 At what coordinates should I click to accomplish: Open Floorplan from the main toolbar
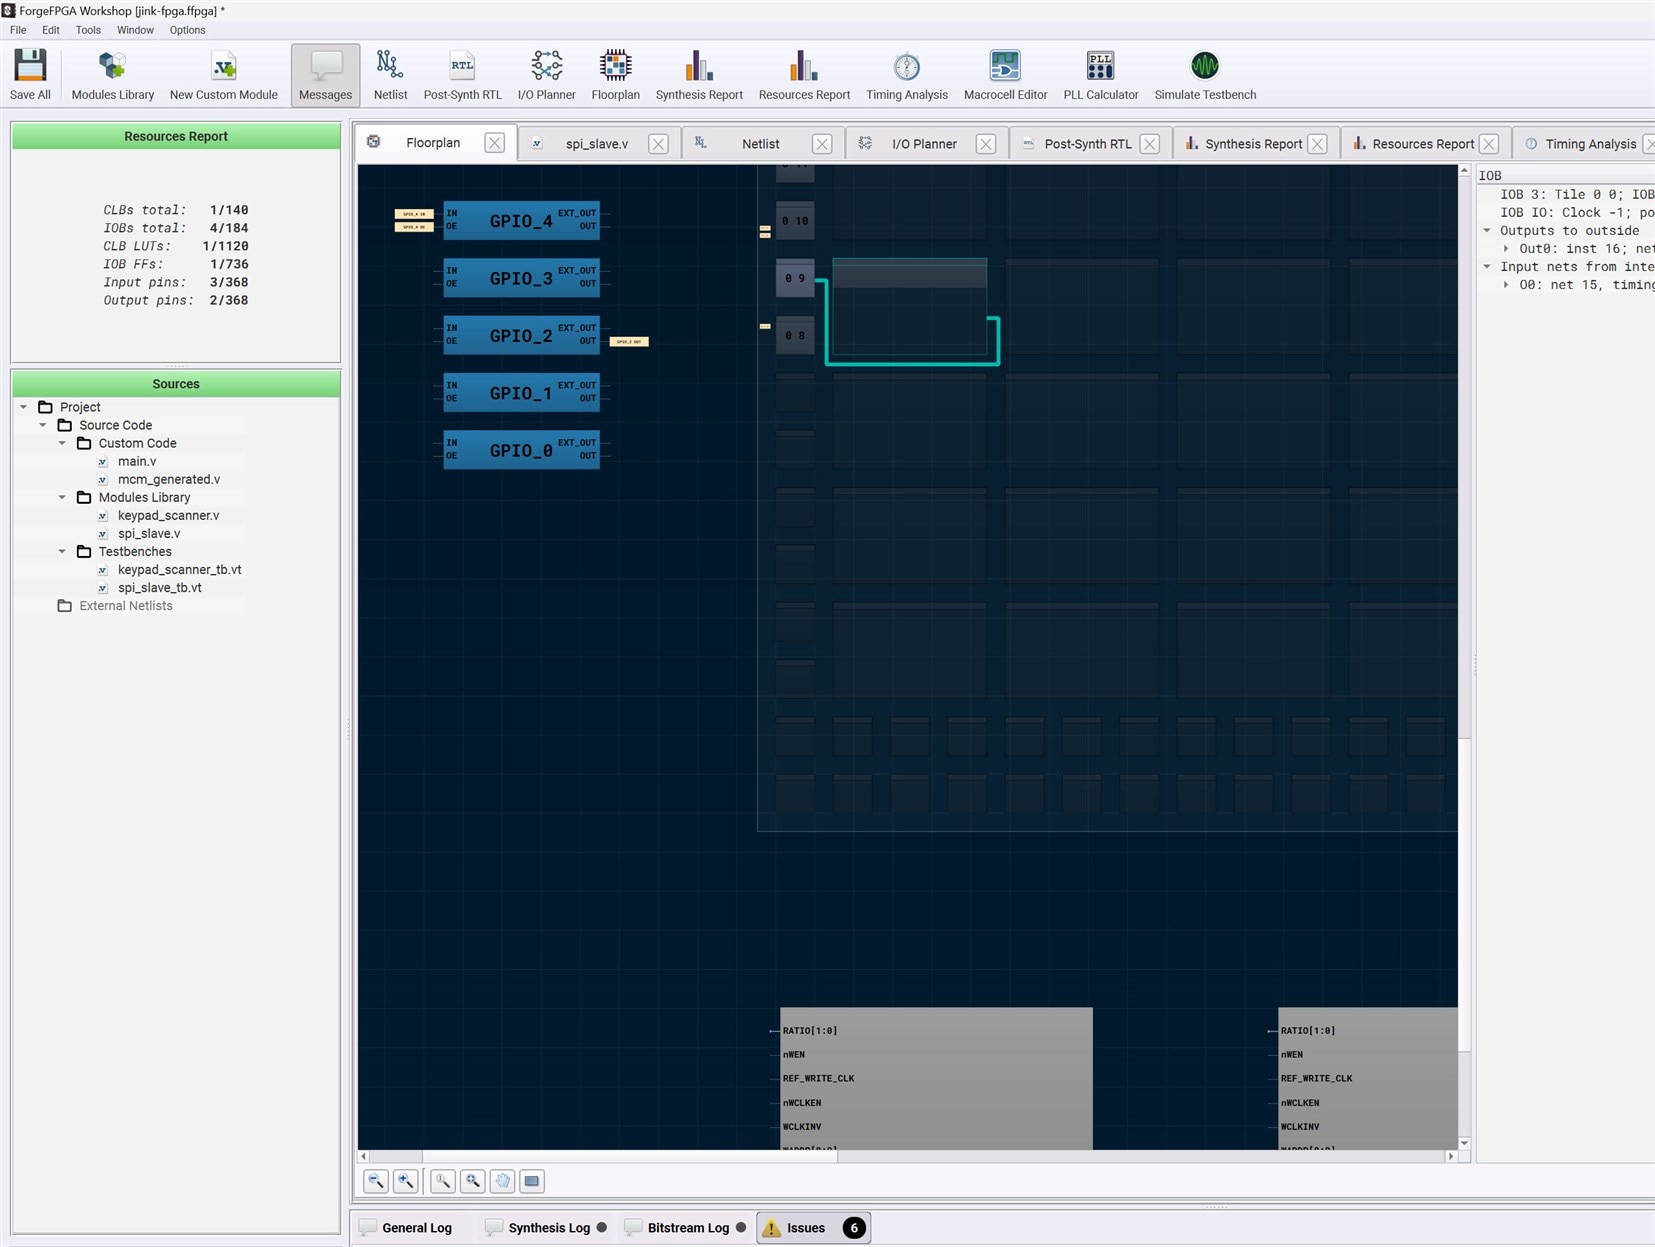[615, 75]
